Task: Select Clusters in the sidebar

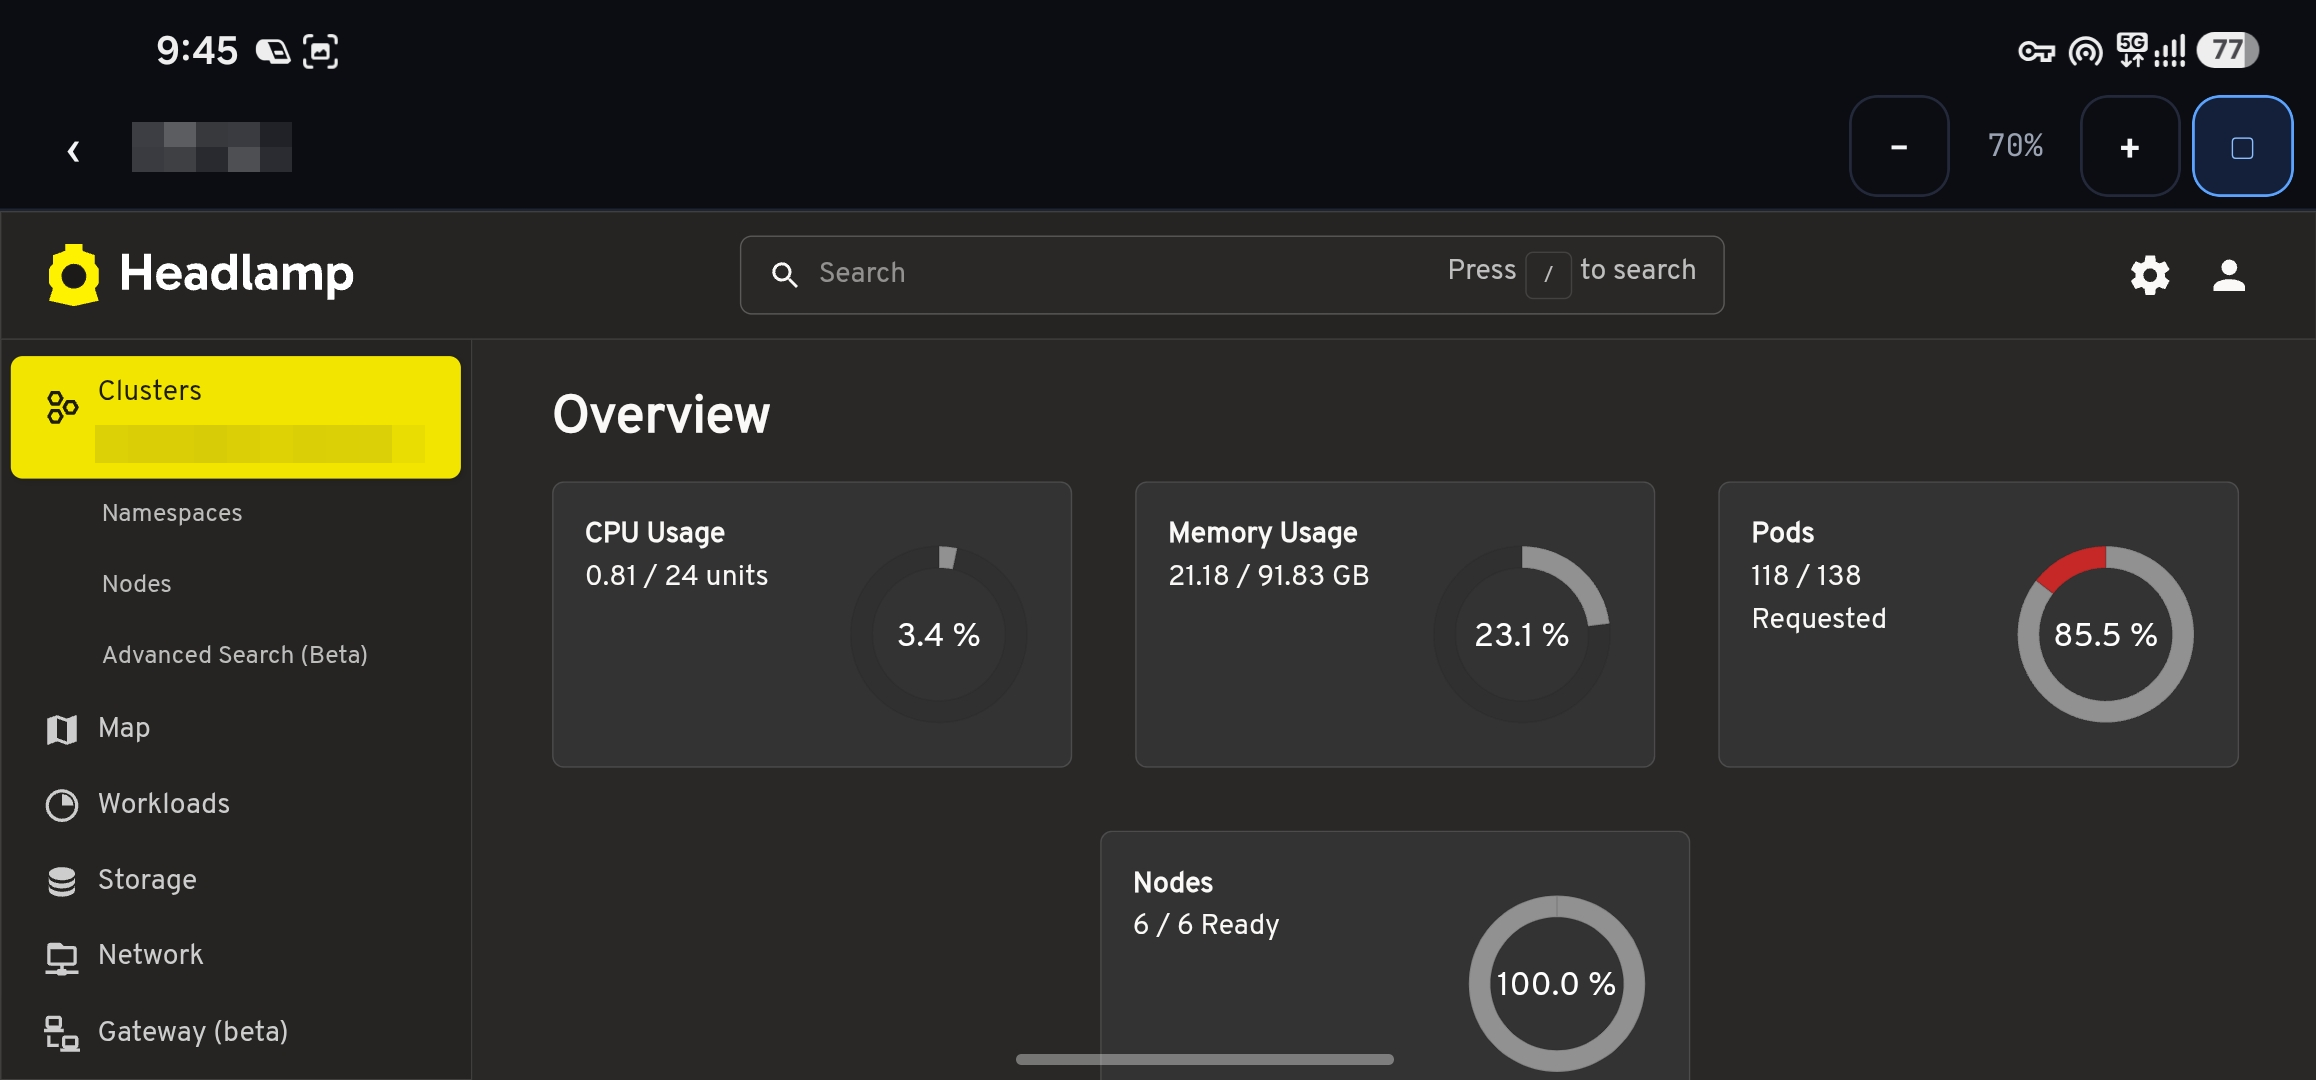Action: [x=236, y=417]
